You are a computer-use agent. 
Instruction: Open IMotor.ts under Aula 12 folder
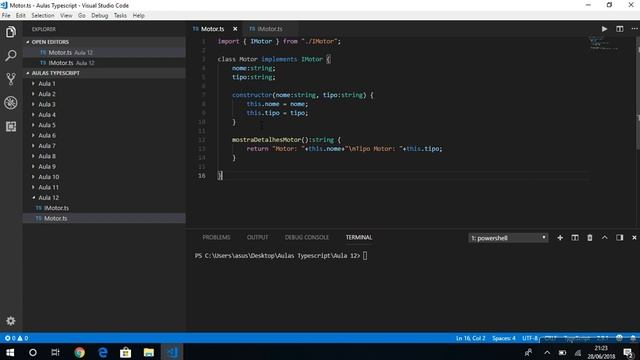tap(104, 208)
